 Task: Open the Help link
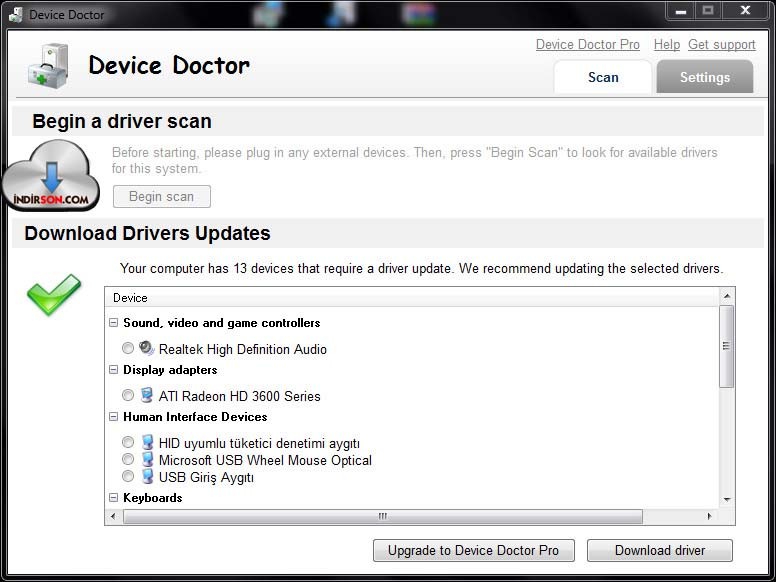[x=667, y=45]
